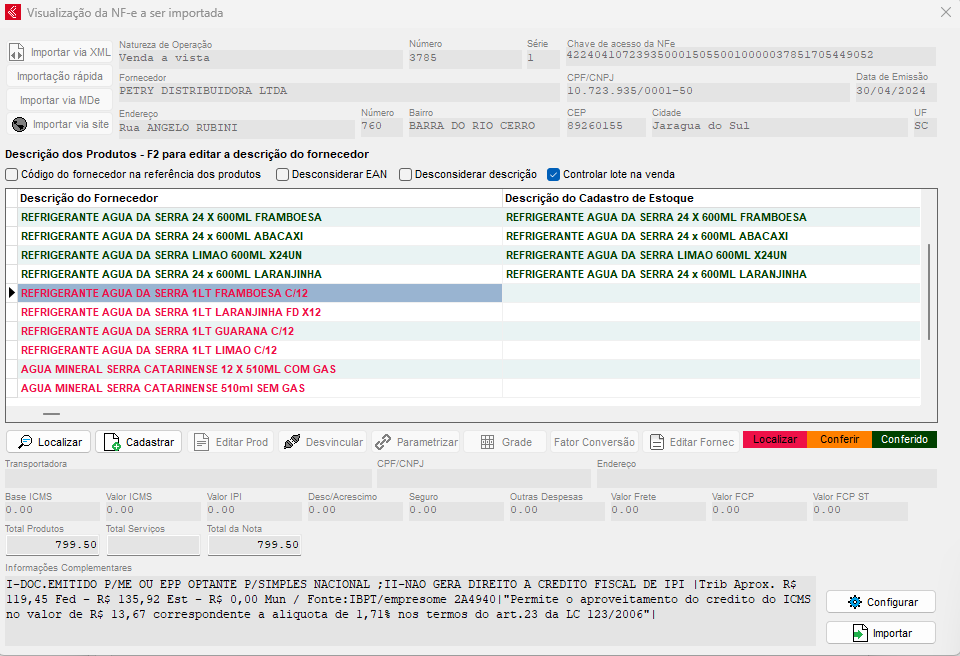Viewport: 960px width, 656px height.
Task: Click the Importar via MDe button
Action: pyautogui.click(x=60, y=100)
